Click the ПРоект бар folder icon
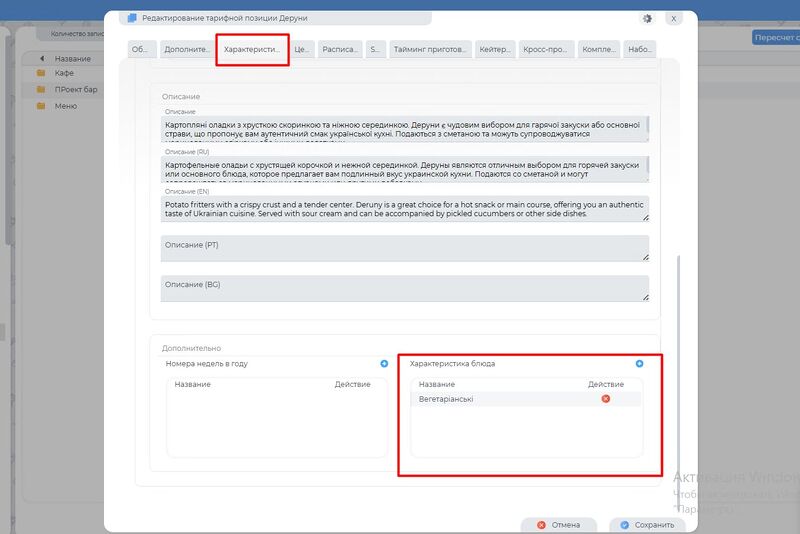The height and width of the screenshot is (534, 800). [x=41, y=89]
